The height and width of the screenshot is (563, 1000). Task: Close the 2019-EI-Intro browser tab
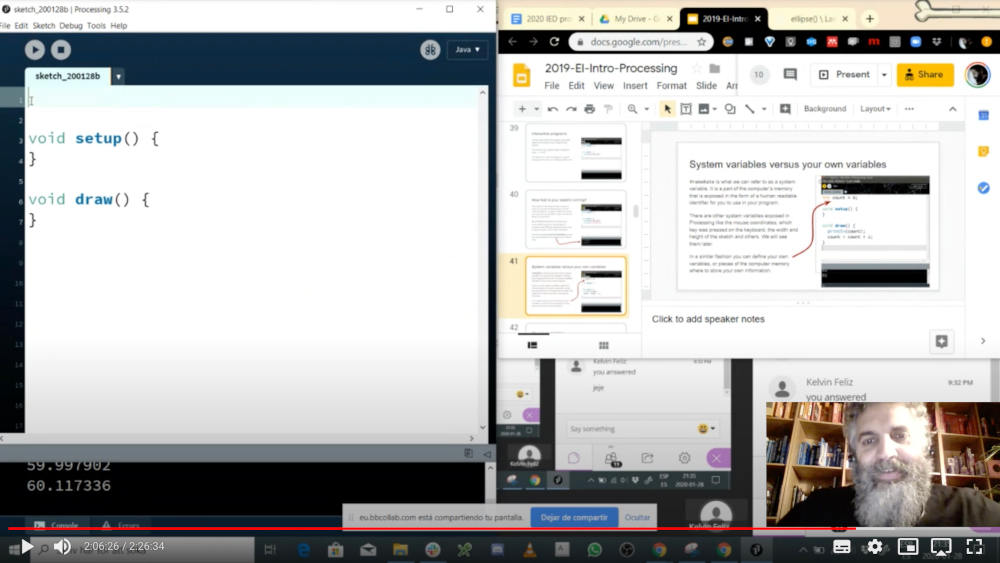tap(758, 19)
